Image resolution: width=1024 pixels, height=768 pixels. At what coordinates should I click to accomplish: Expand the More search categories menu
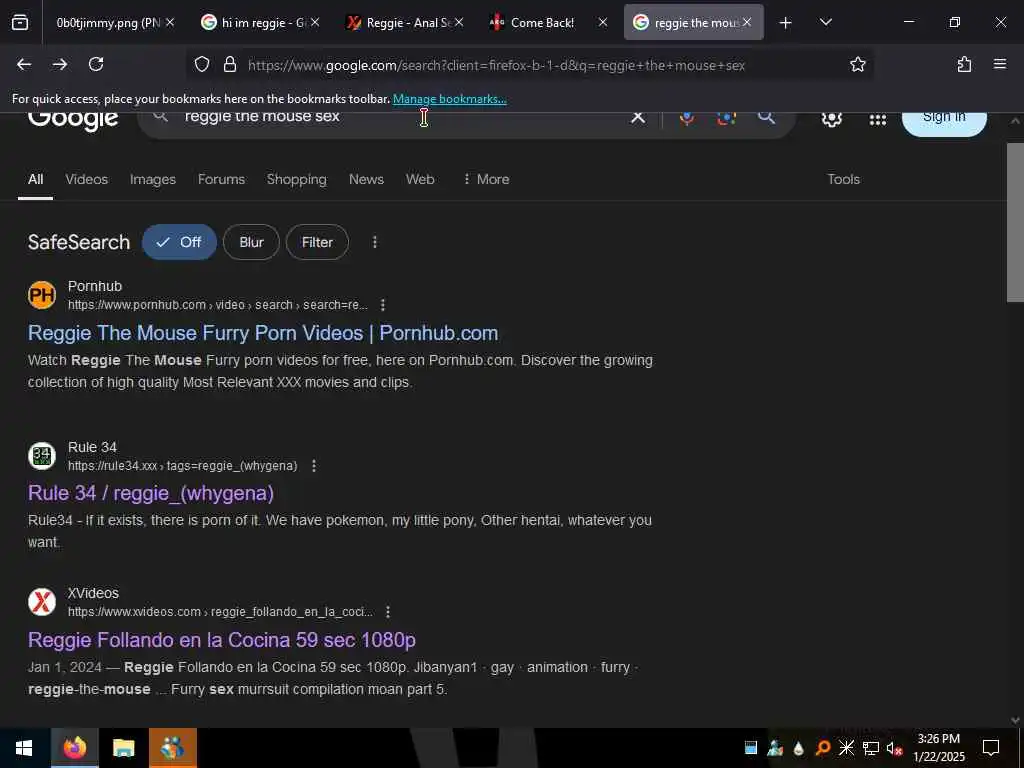pyautogui.click(x=486, y=179)
